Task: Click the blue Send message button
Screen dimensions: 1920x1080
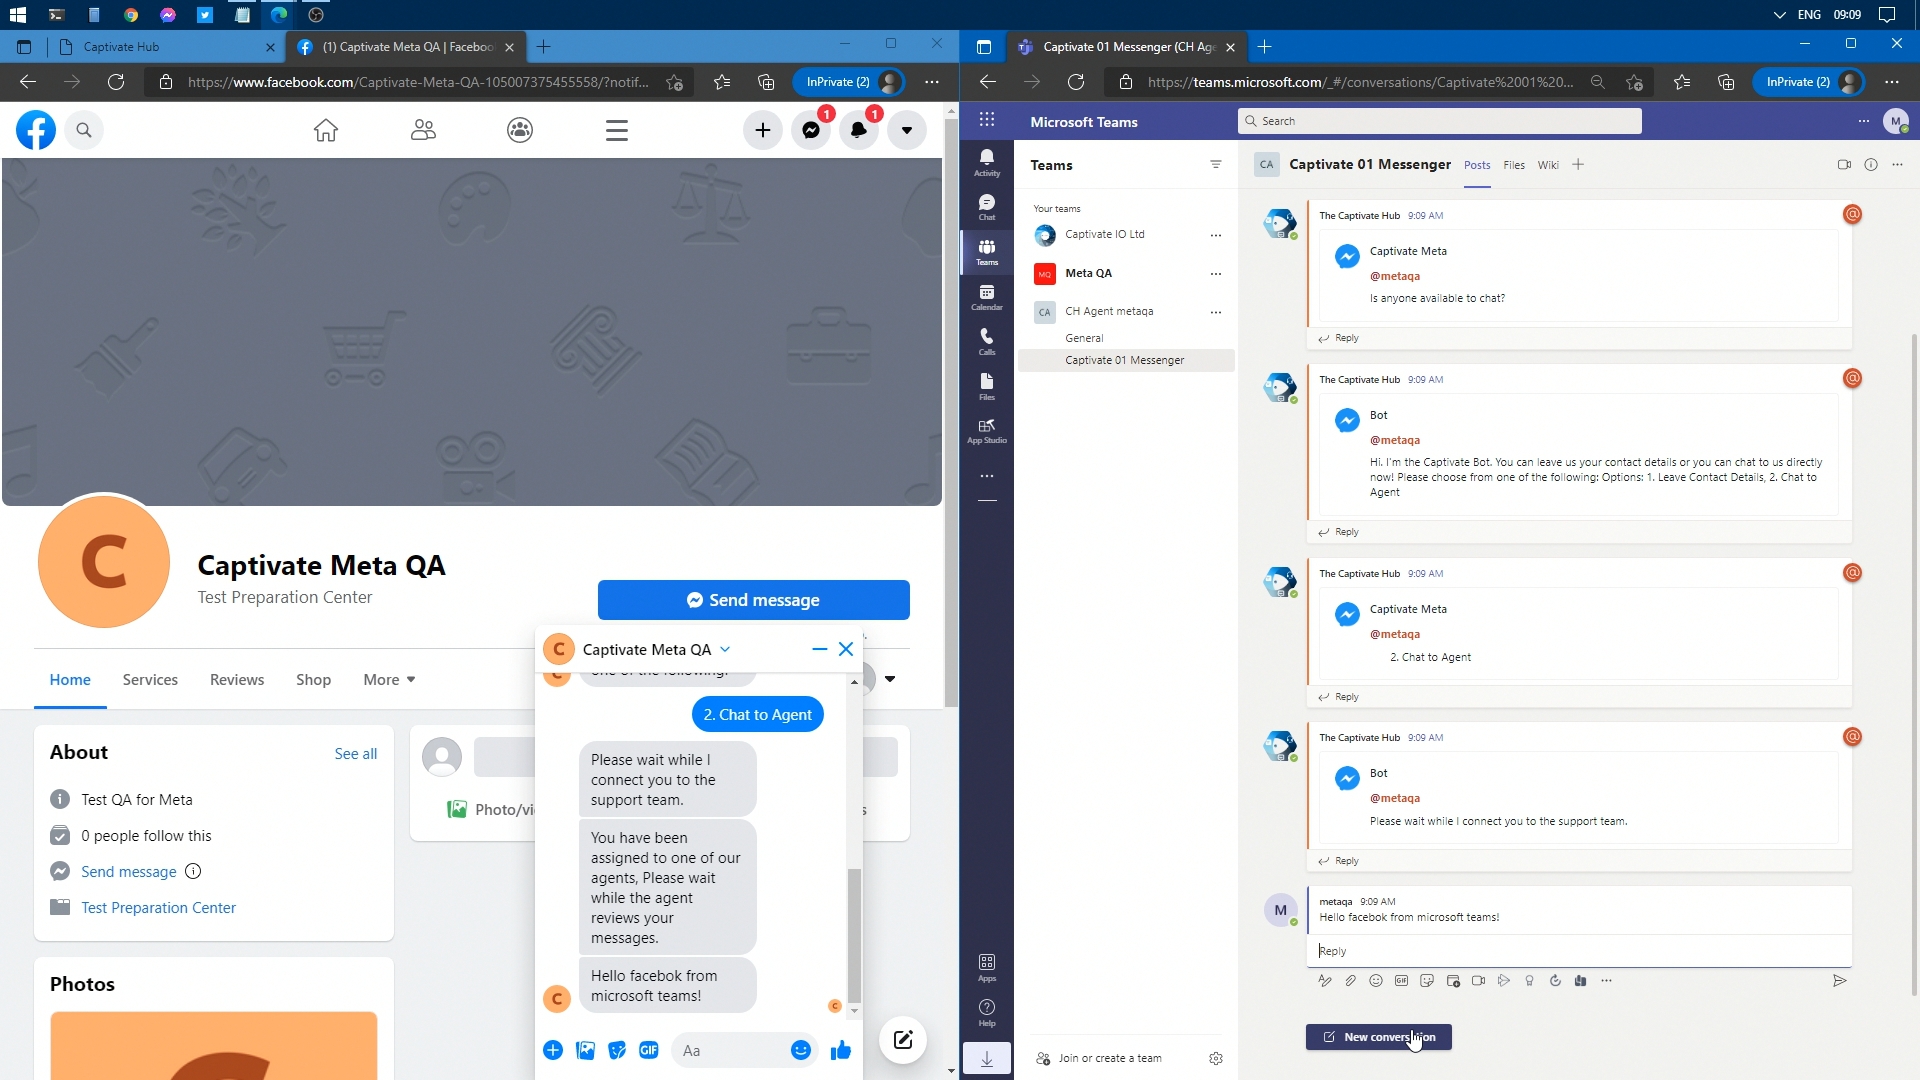Action: (x=753, y=600)
